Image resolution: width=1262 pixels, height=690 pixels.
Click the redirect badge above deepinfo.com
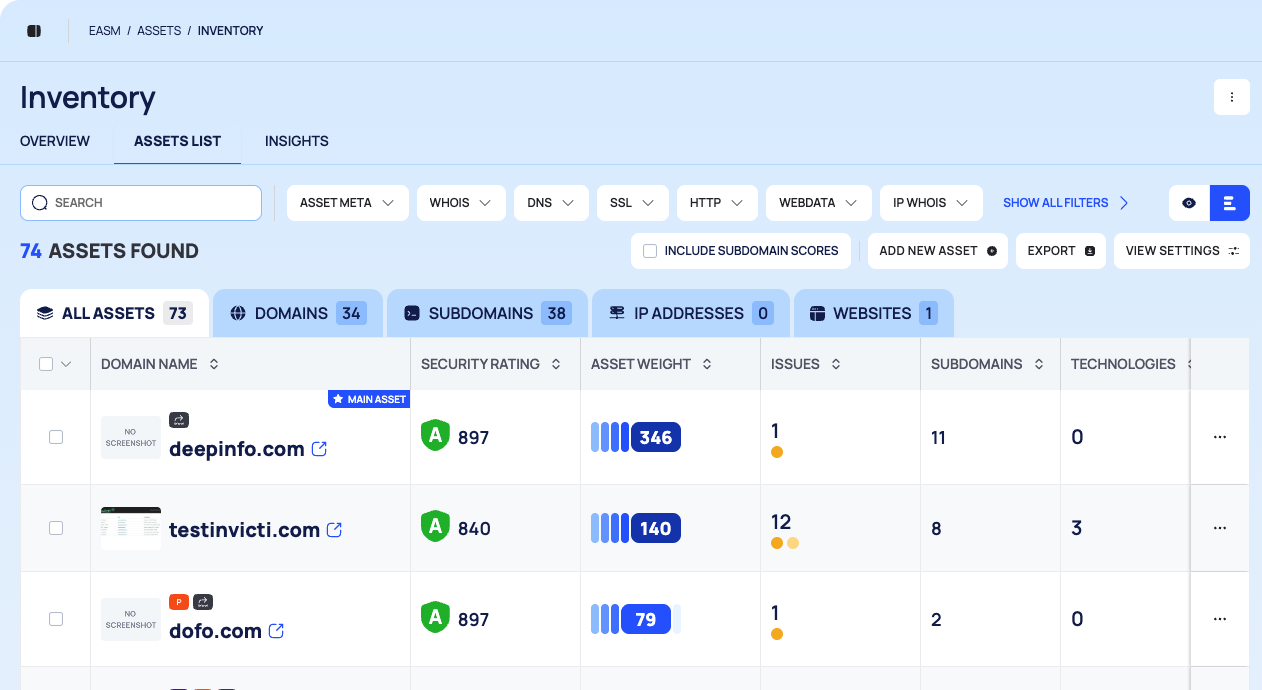tap(179, 420)
